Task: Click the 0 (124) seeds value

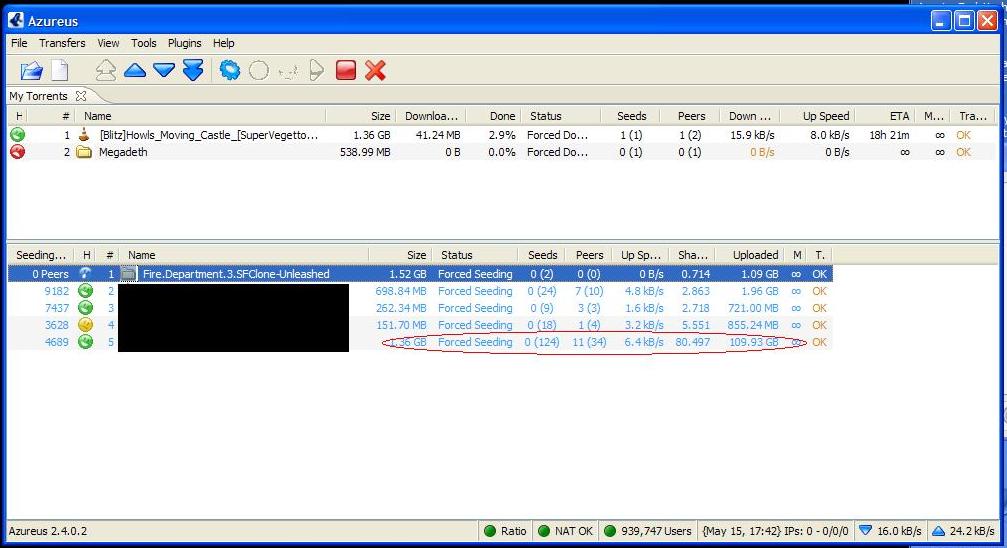Action: coord(541,342)
